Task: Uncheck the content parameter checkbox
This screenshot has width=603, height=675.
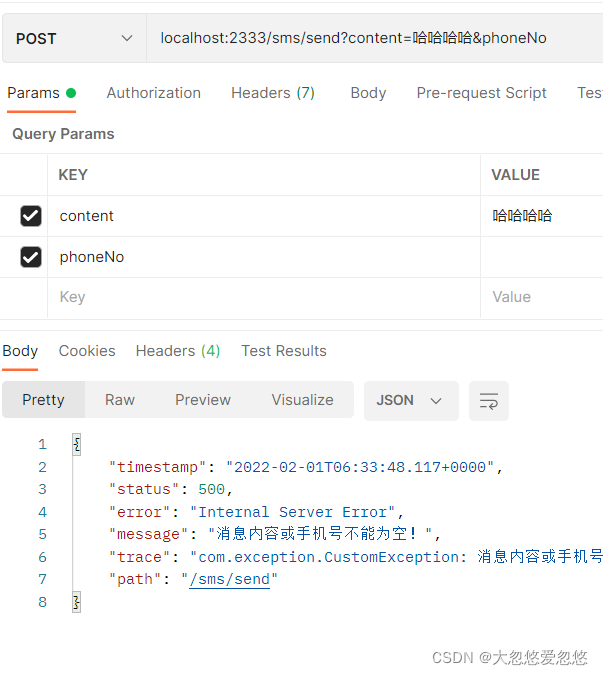Action: click(31, 216)
